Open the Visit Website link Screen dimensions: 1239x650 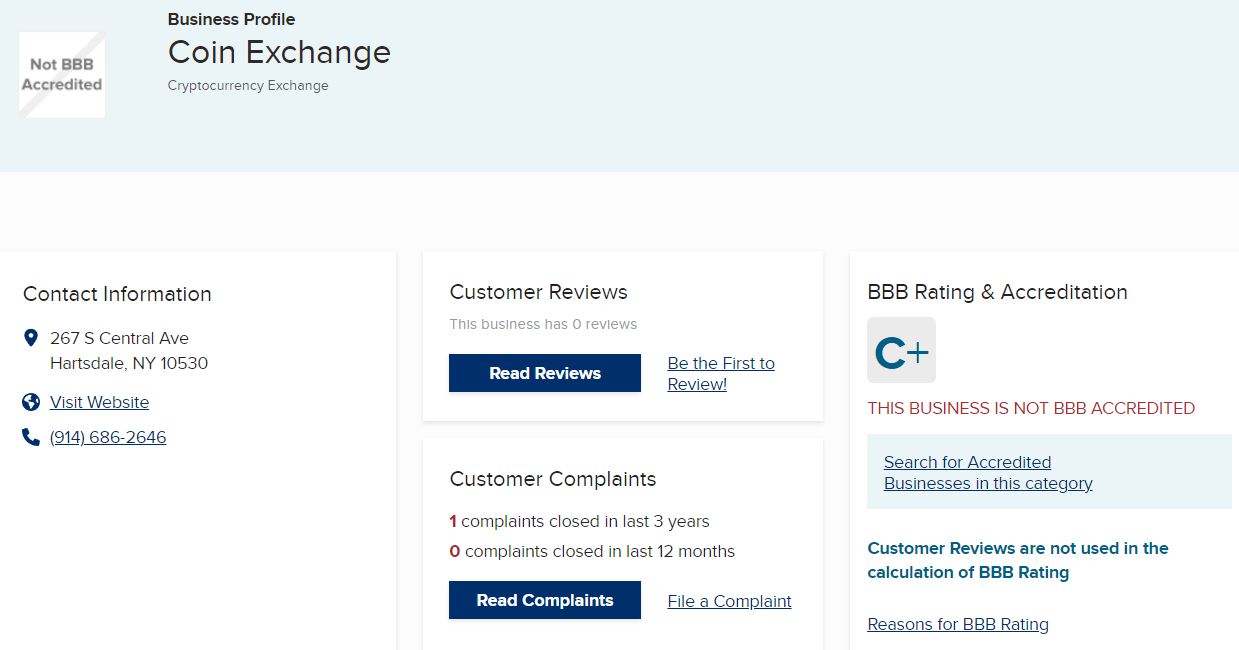coord(99,402)
